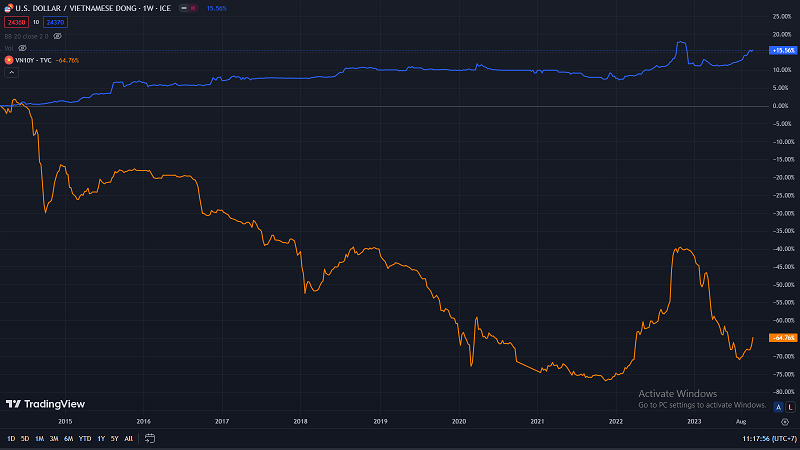Switch to the YTD time range

coord(85,438)
